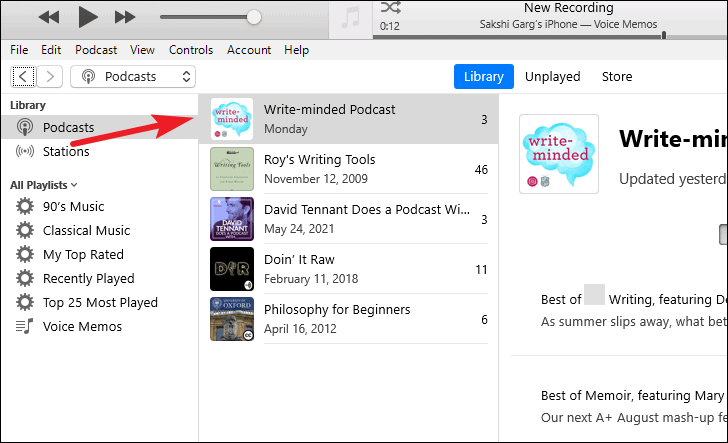Select Write-minded Podcast in the list
Viewport: 728px width, 443px height.
[x=349, y=119]
